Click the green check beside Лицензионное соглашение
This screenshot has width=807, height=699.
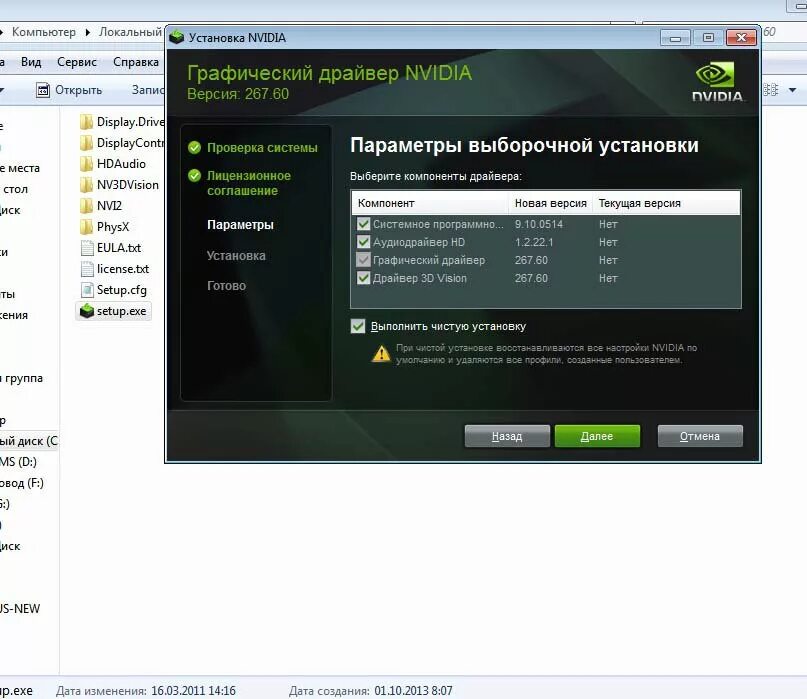(195, 176)
